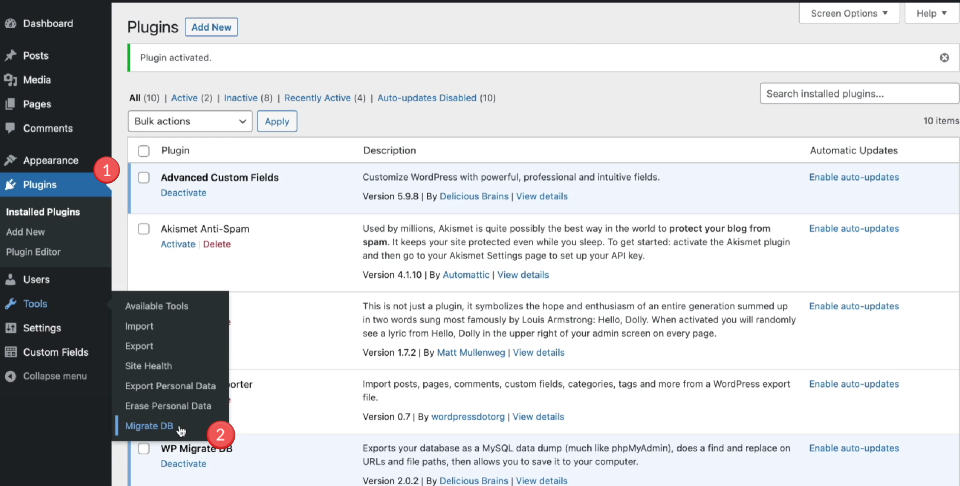The width and height of the screenshot is (960, 486).
Task: Open the Bulk actions dropdown
Action: coord(190,121)
